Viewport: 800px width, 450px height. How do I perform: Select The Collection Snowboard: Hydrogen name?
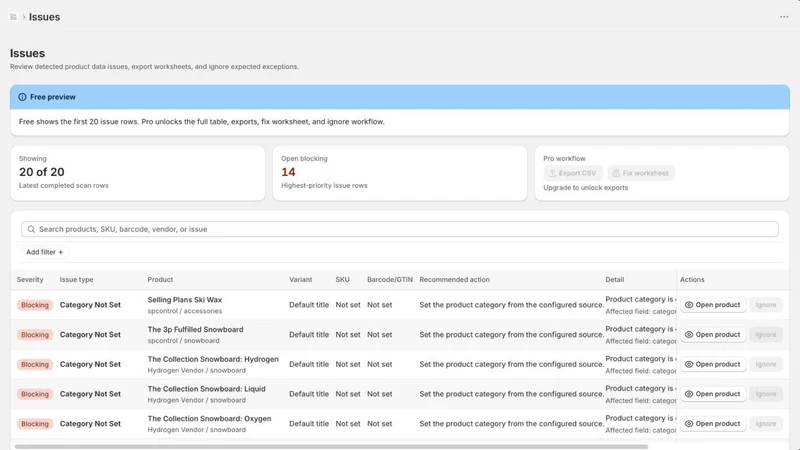[213, 359]
